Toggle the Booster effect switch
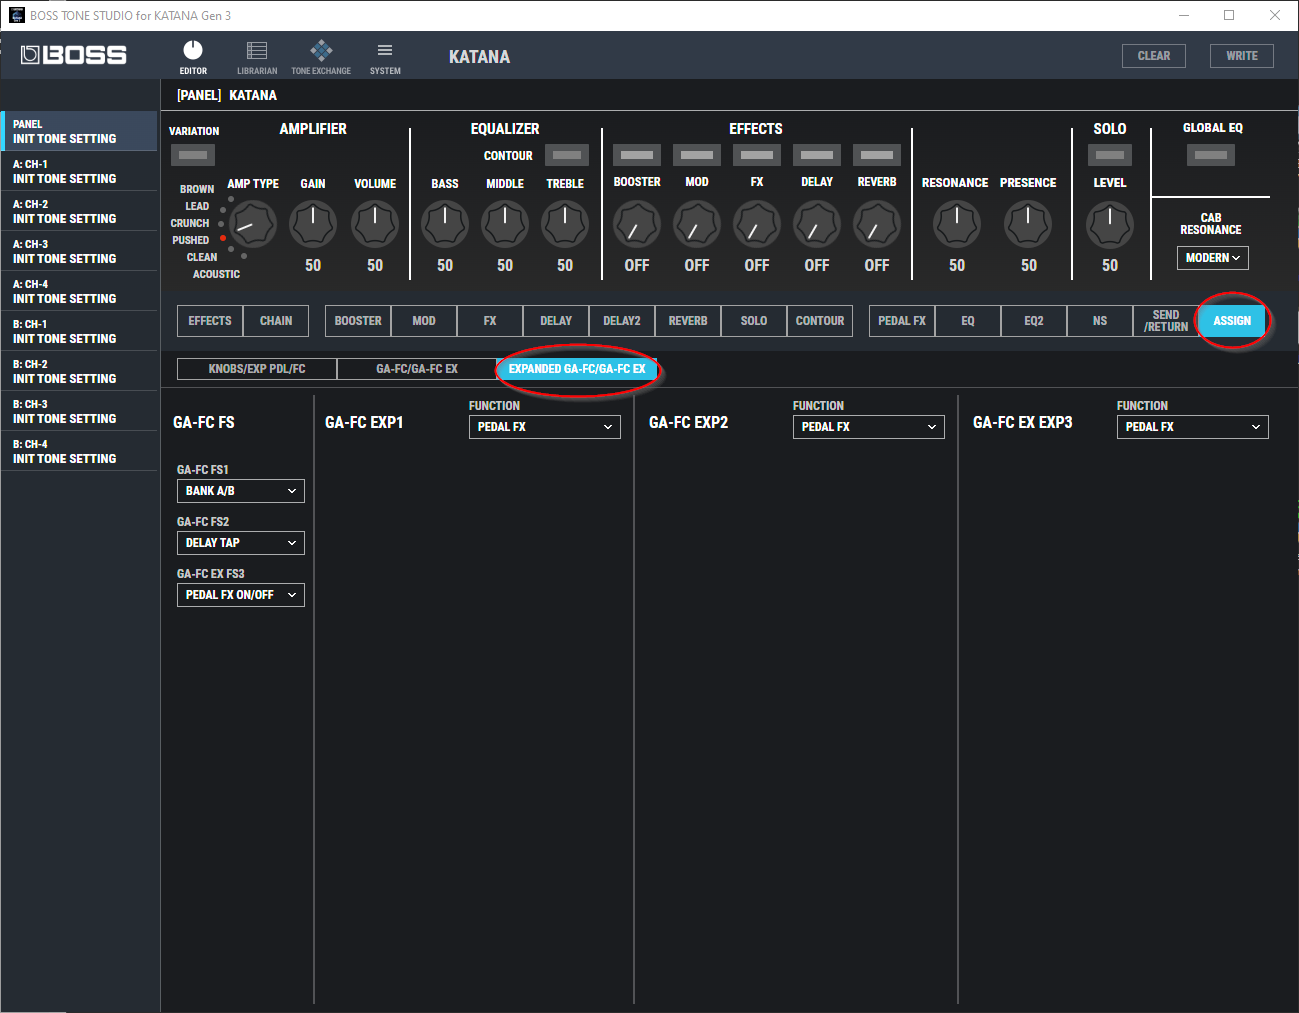The width and height of the screenshot is (1299, 1013). coord(637,155)
